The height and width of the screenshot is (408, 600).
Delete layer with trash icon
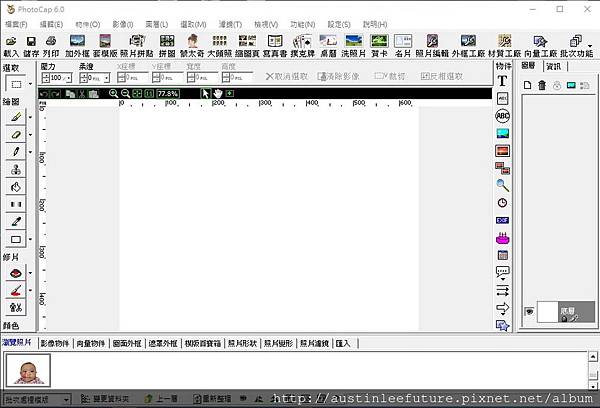[x=542, y=85]
